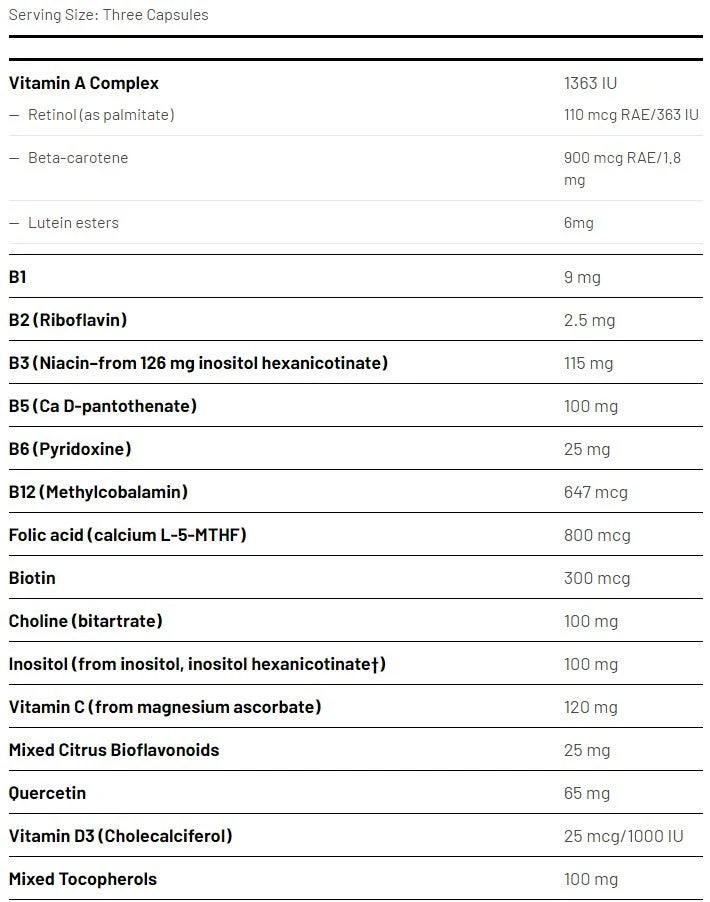The height and width of the screenshot is (902, 710).
Task: Select B12 (Methylcobalamin) entry
Action: [356, 492]
